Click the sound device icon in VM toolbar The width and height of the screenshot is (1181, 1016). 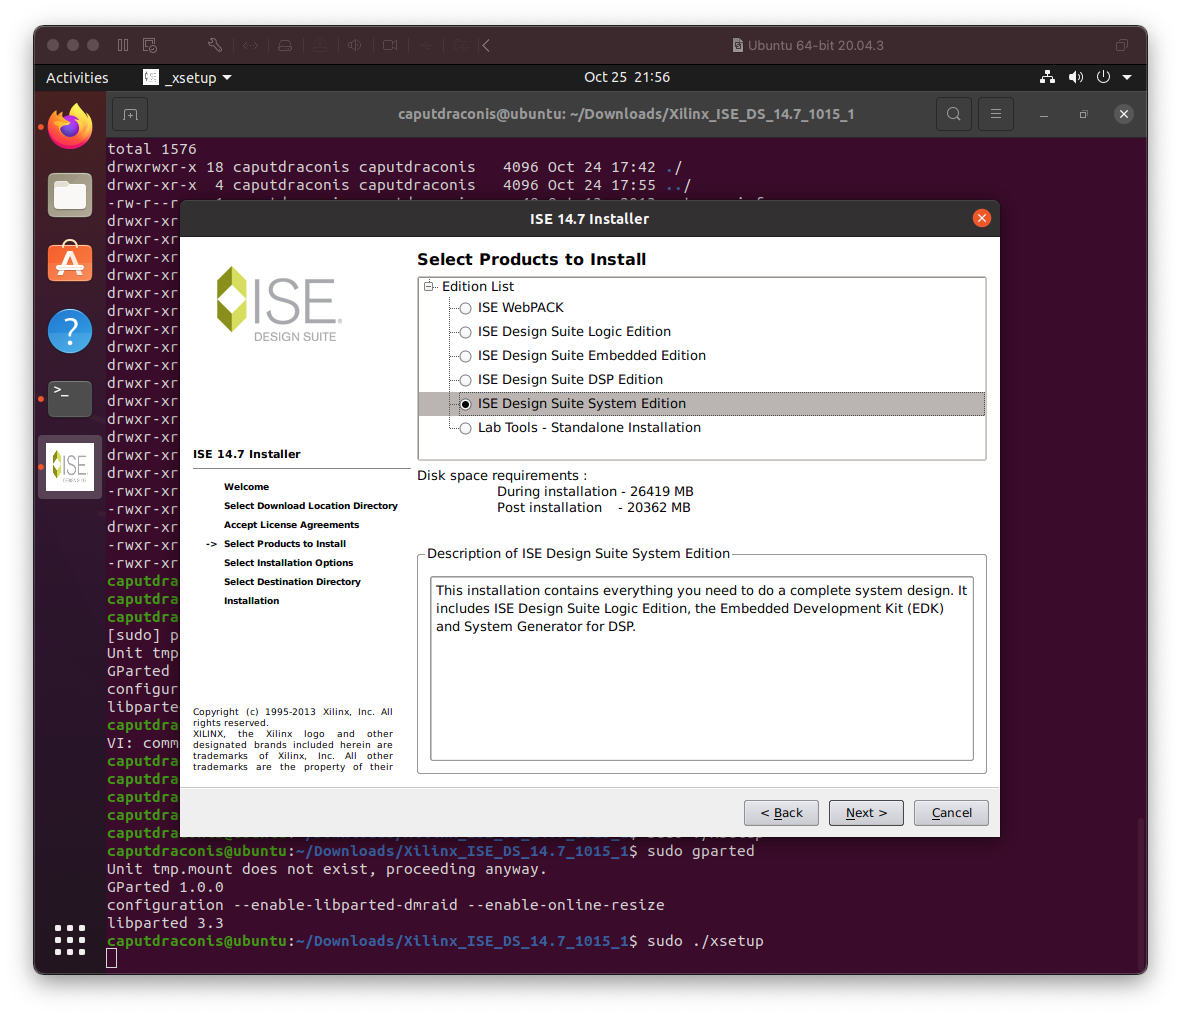[355, 45]
